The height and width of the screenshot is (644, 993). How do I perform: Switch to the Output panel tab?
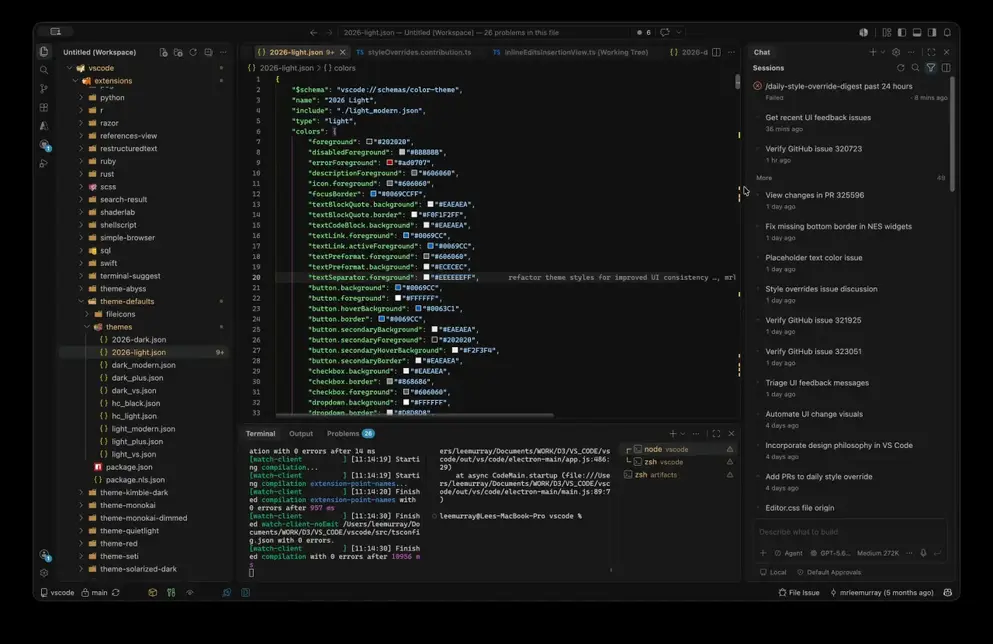click(x=301, y=434)
